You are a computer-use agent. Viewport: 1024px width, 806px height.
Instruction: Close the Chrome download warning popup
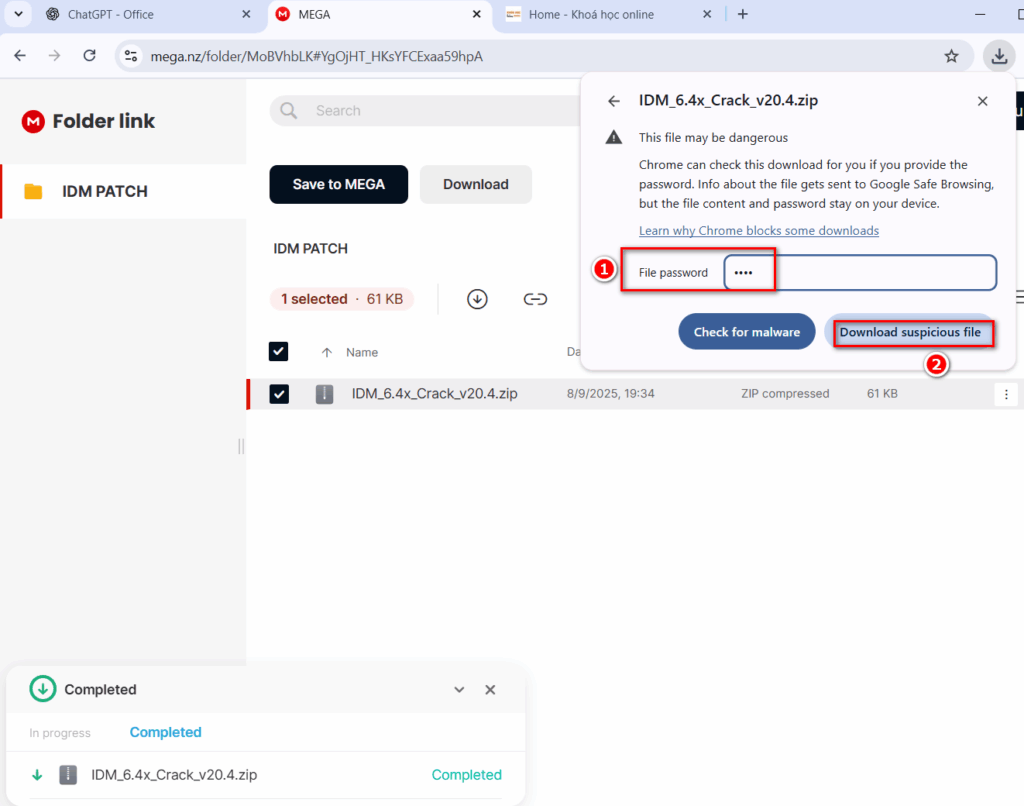point(982,101)
